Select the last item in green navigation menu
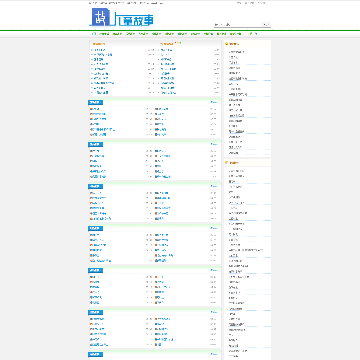Image resolution: width=360 pixels, height=360 pixels. click(252, 34)
